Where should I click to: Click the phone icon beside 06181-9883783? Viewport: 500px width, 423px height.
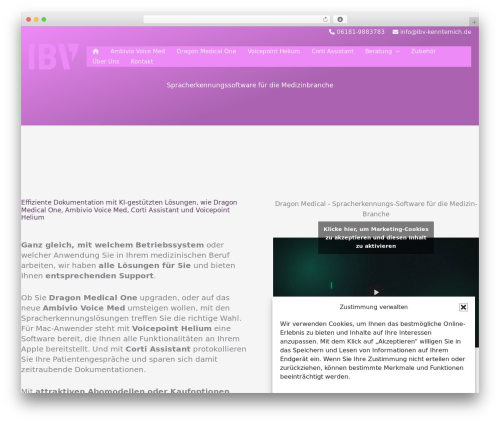(332, 32)
